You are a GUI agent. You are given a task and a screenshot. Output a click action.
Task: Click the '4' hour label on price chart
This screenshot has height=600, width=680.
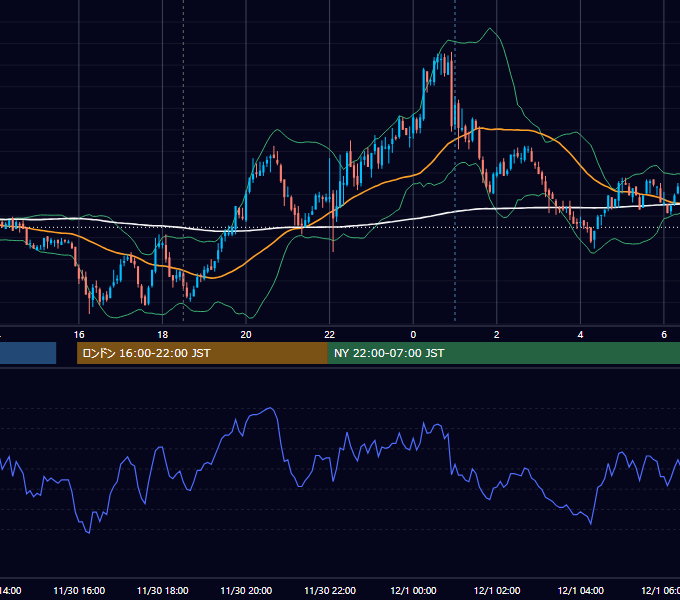click(580, 335)
